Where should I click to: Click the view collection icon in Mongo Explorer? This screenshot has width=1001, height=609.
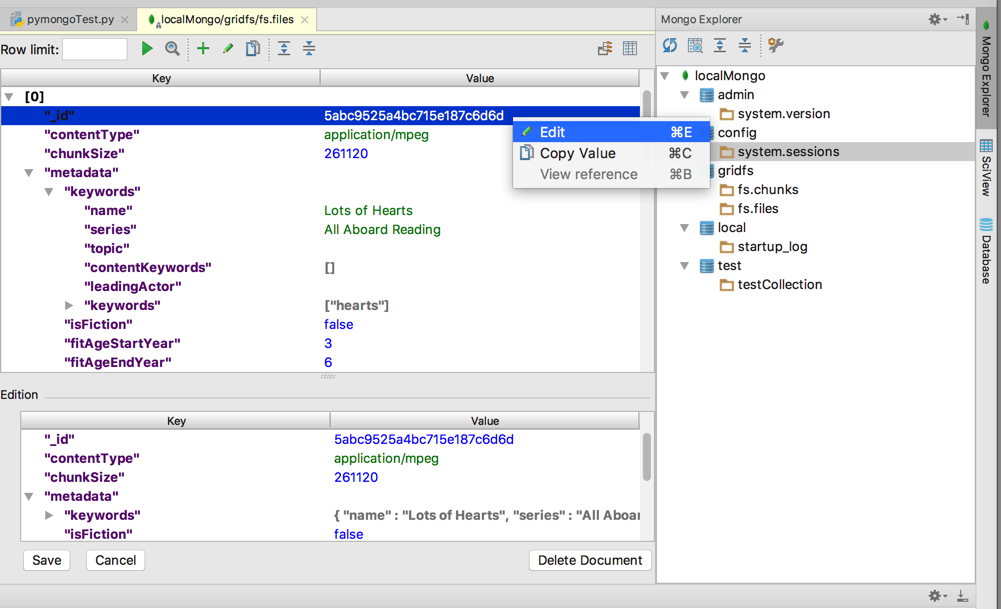coord(695,46)
